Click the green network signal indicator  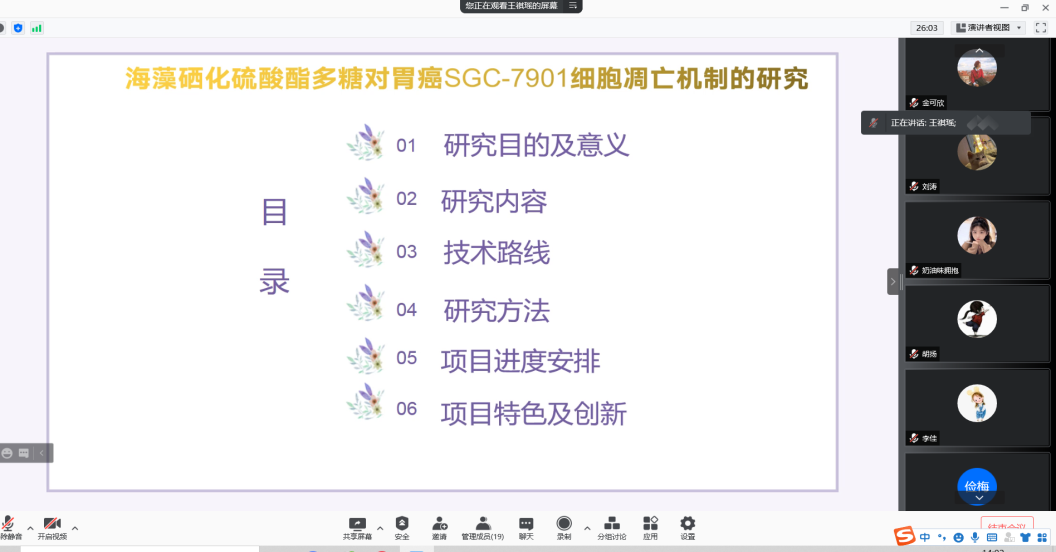pos(37,28)
